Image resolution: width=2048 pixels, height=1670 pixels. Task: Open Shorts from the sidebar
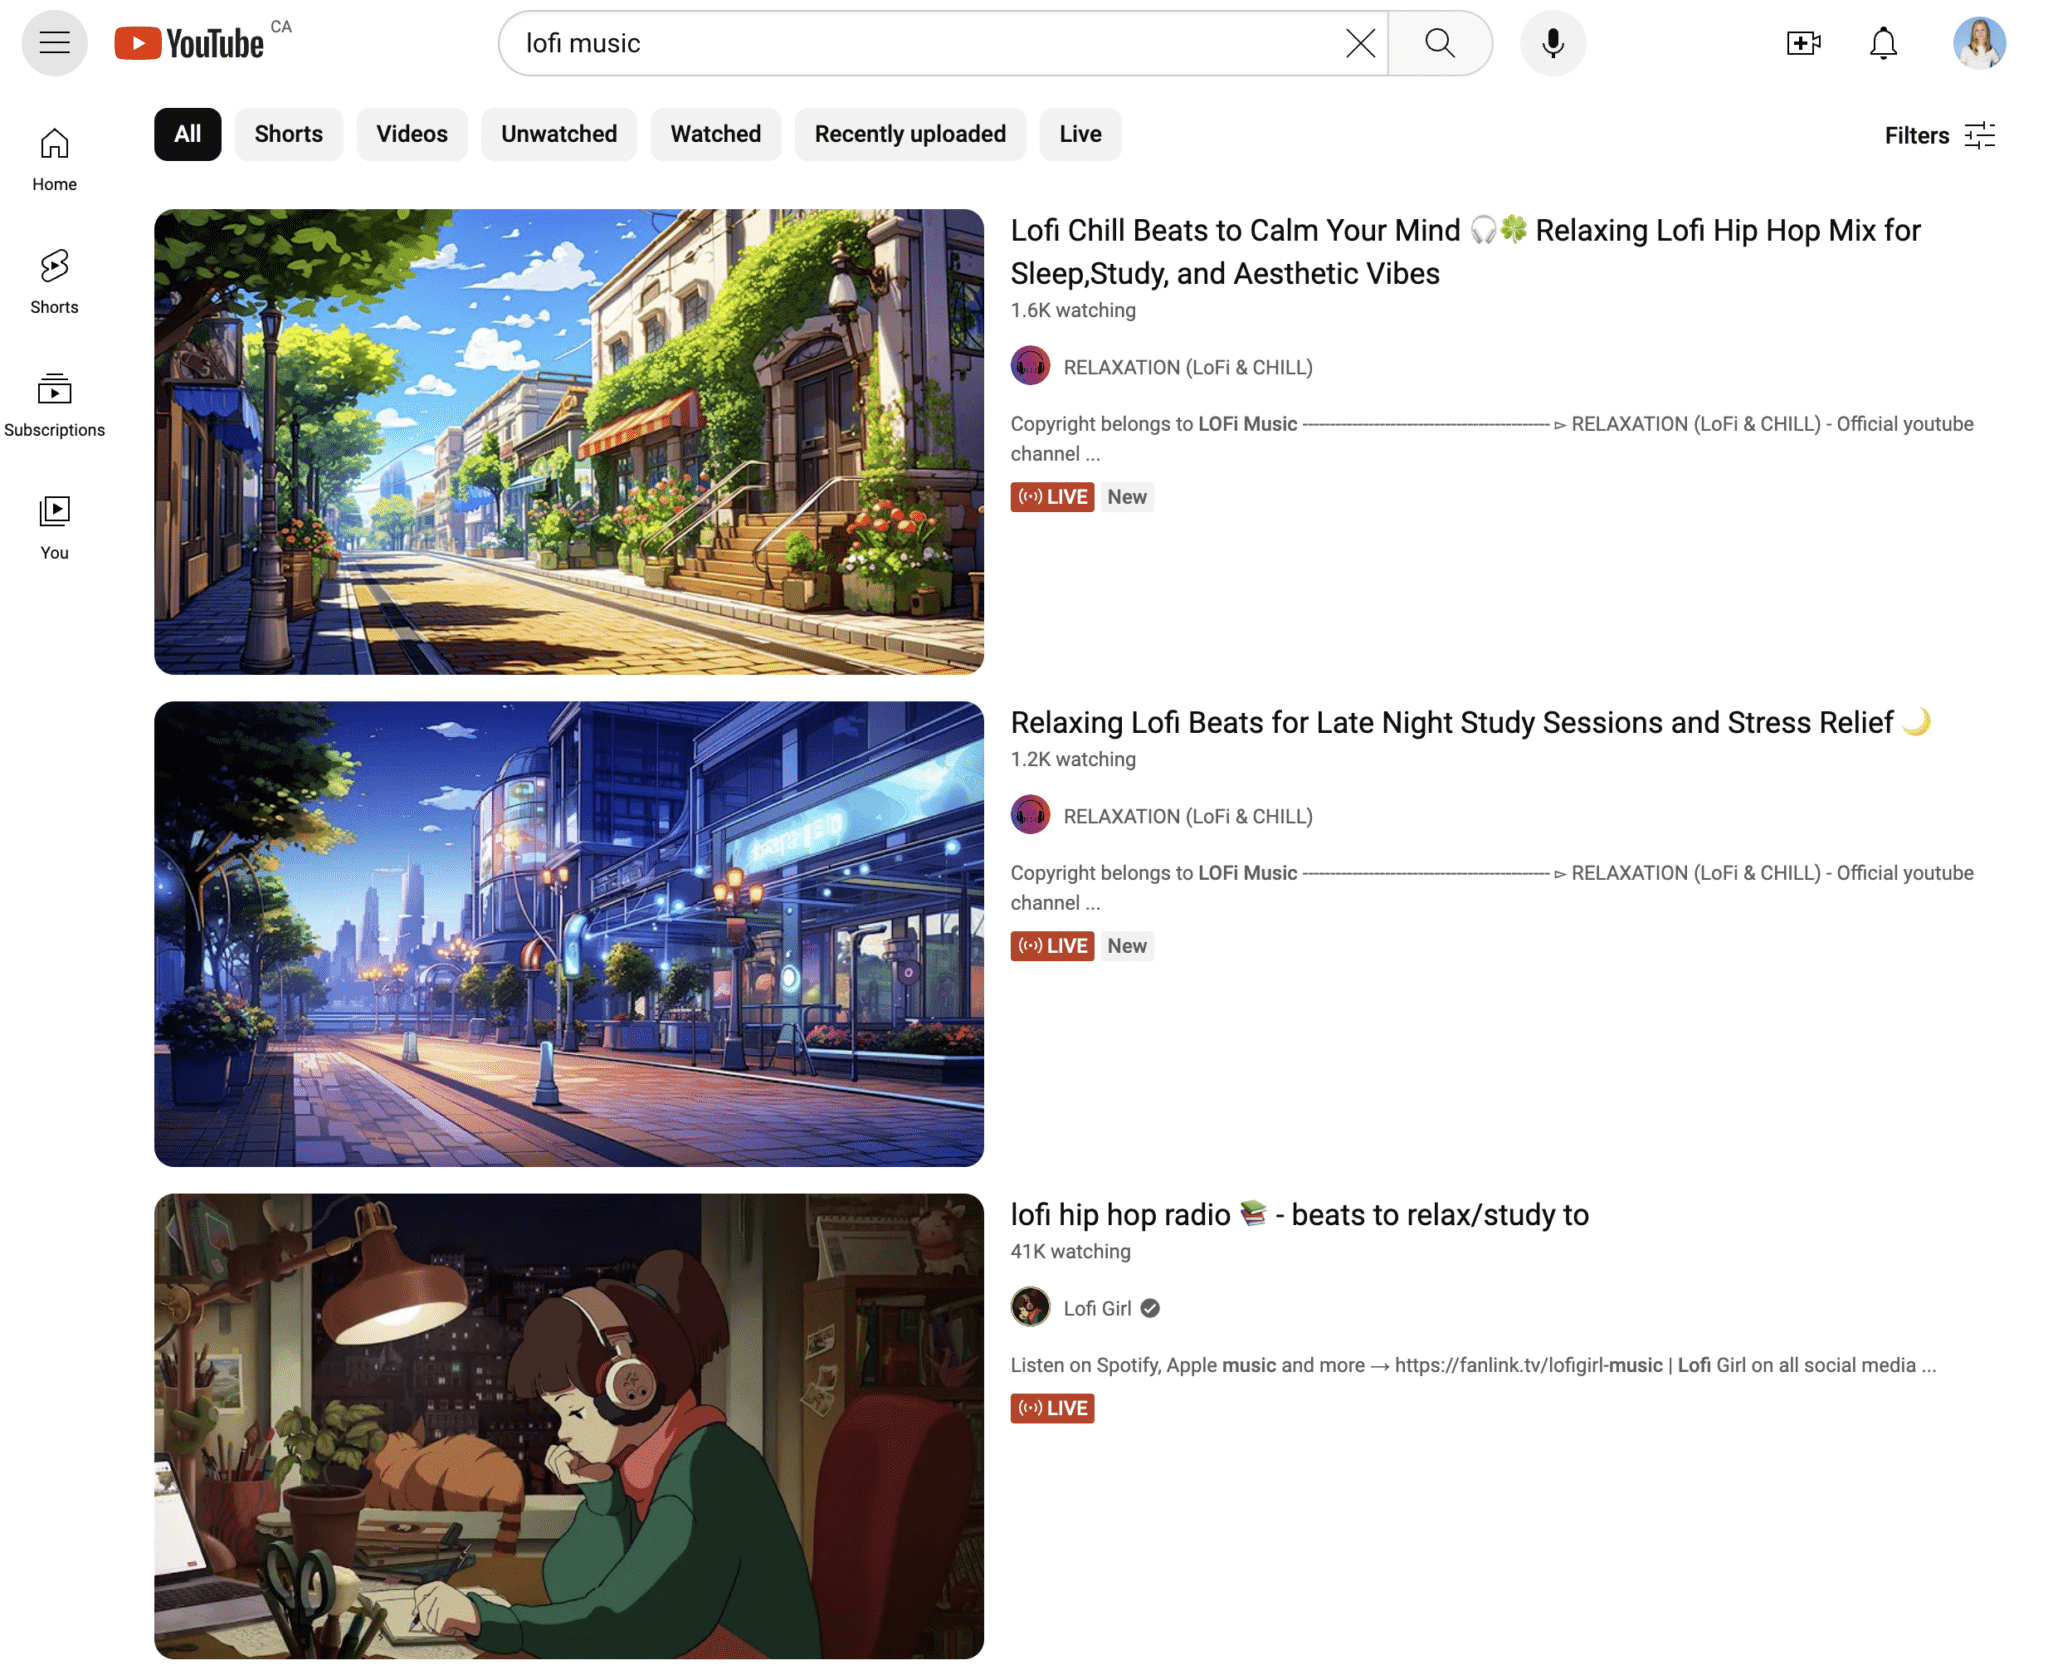coord(54,282)
